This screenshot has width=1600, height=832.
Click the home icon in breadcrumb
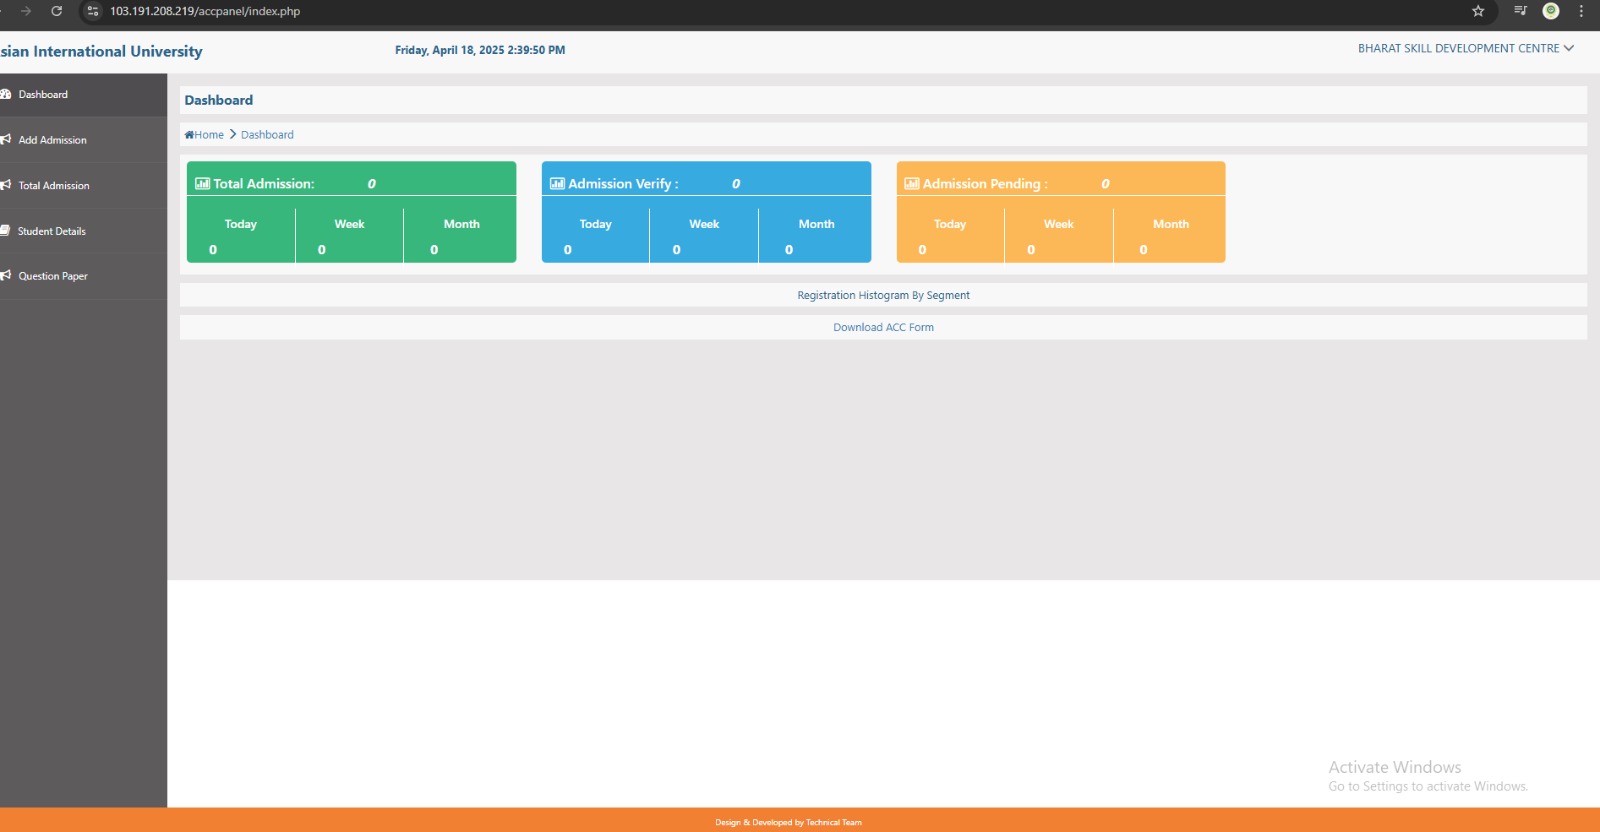189,135
